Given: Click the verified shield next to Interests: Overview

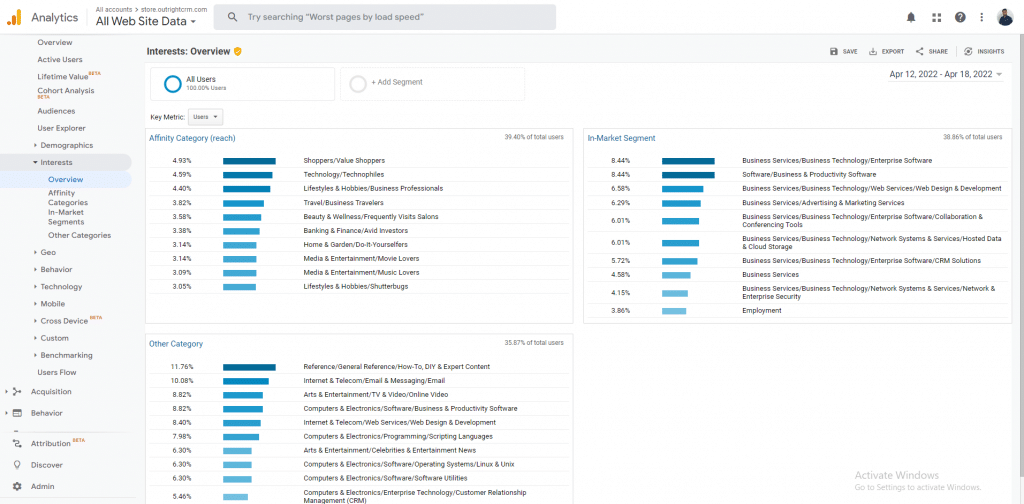Looking at the screenshot, I should pos(238,51).
